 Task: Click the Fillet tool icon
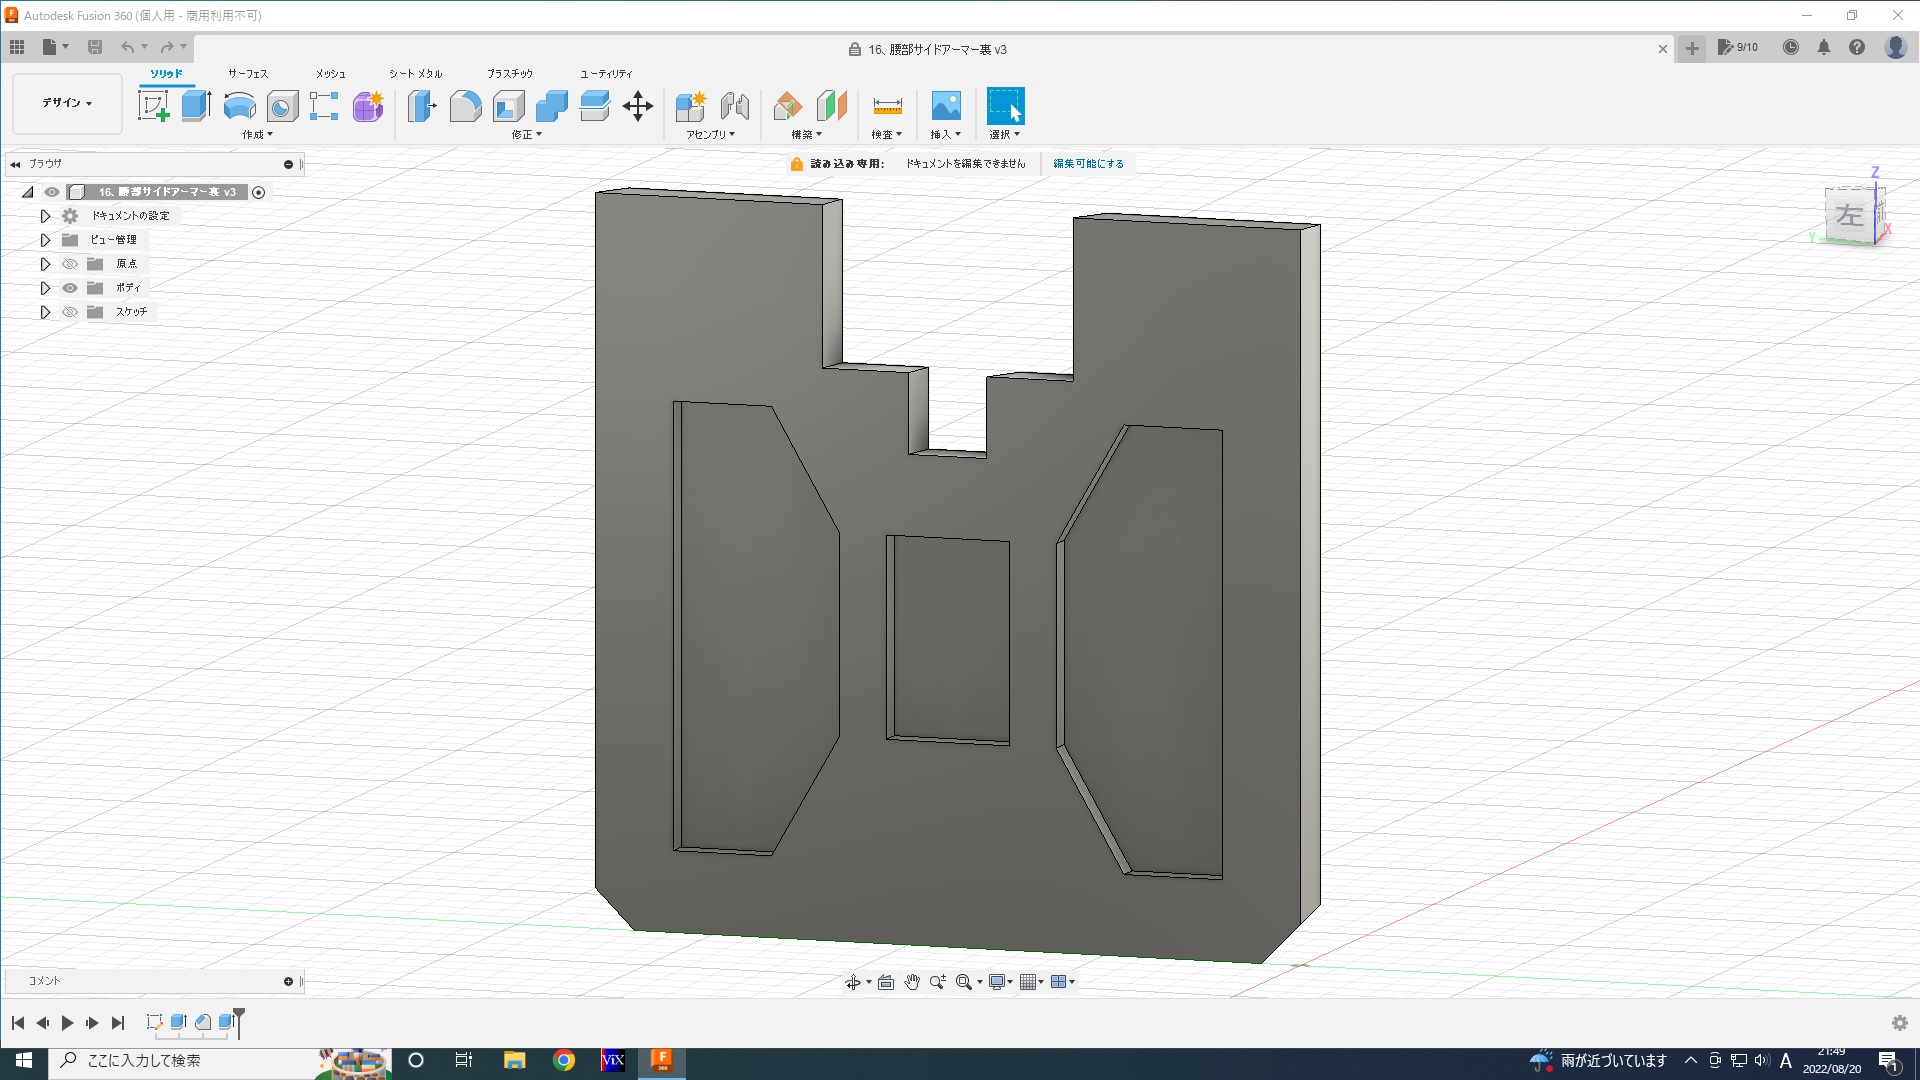pos(465,106)
